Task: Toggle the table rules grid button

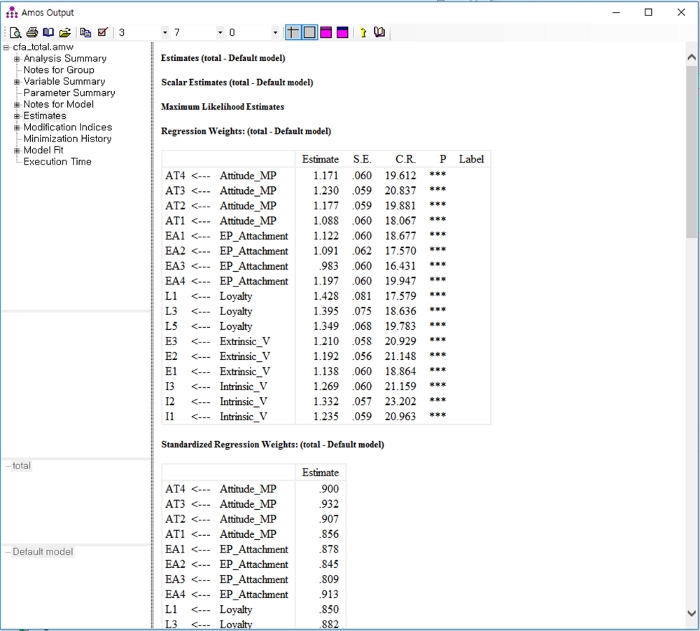Action: pyautogui.click(x=293, y=33)
